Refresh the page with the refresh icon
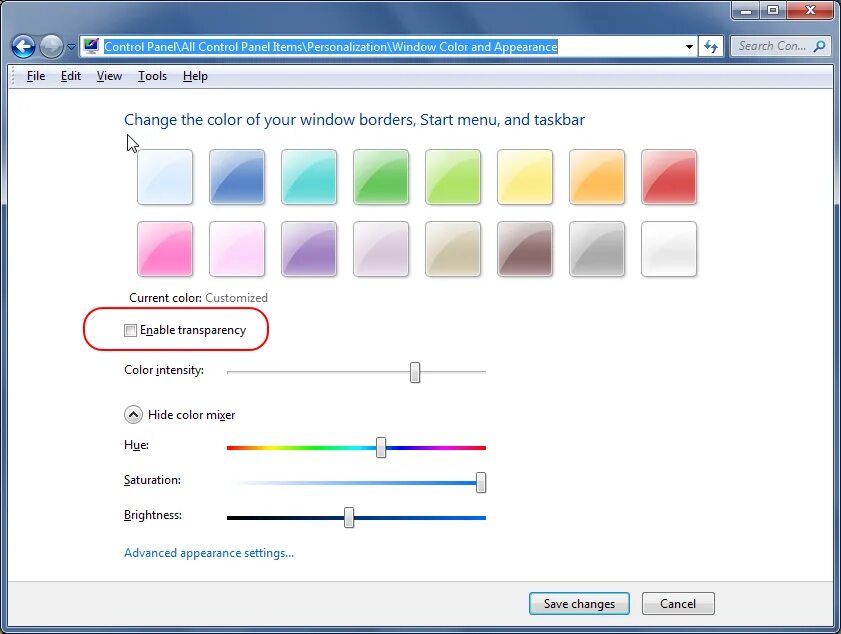The width and height of the screenshot is (841, 634). 711,47
